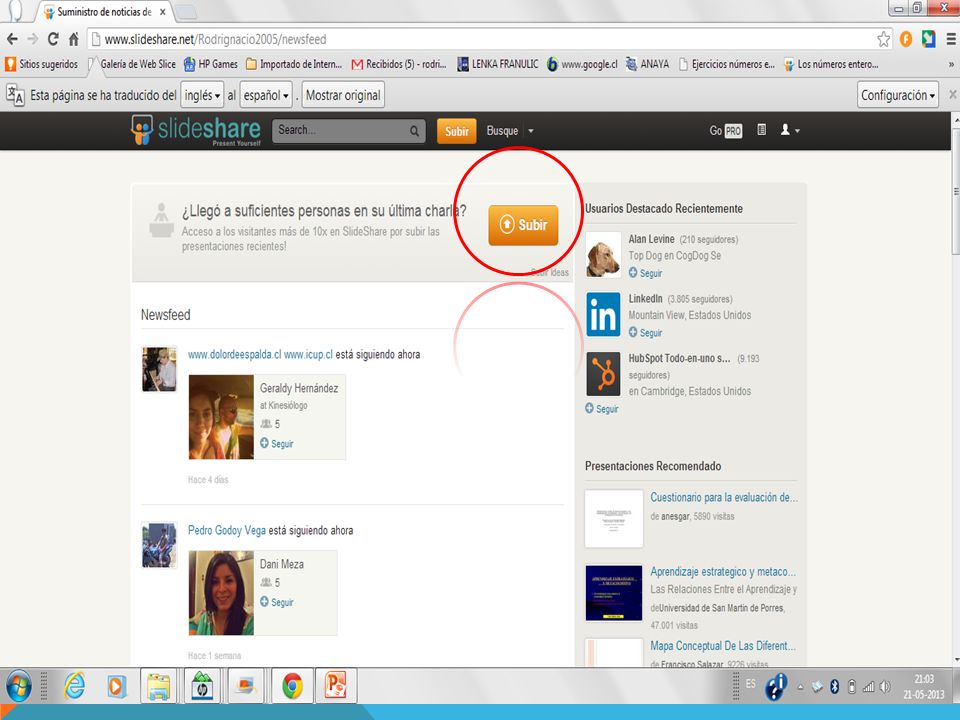
Task: Click the SlideShare logo
Action: click(x=196, y=130)
